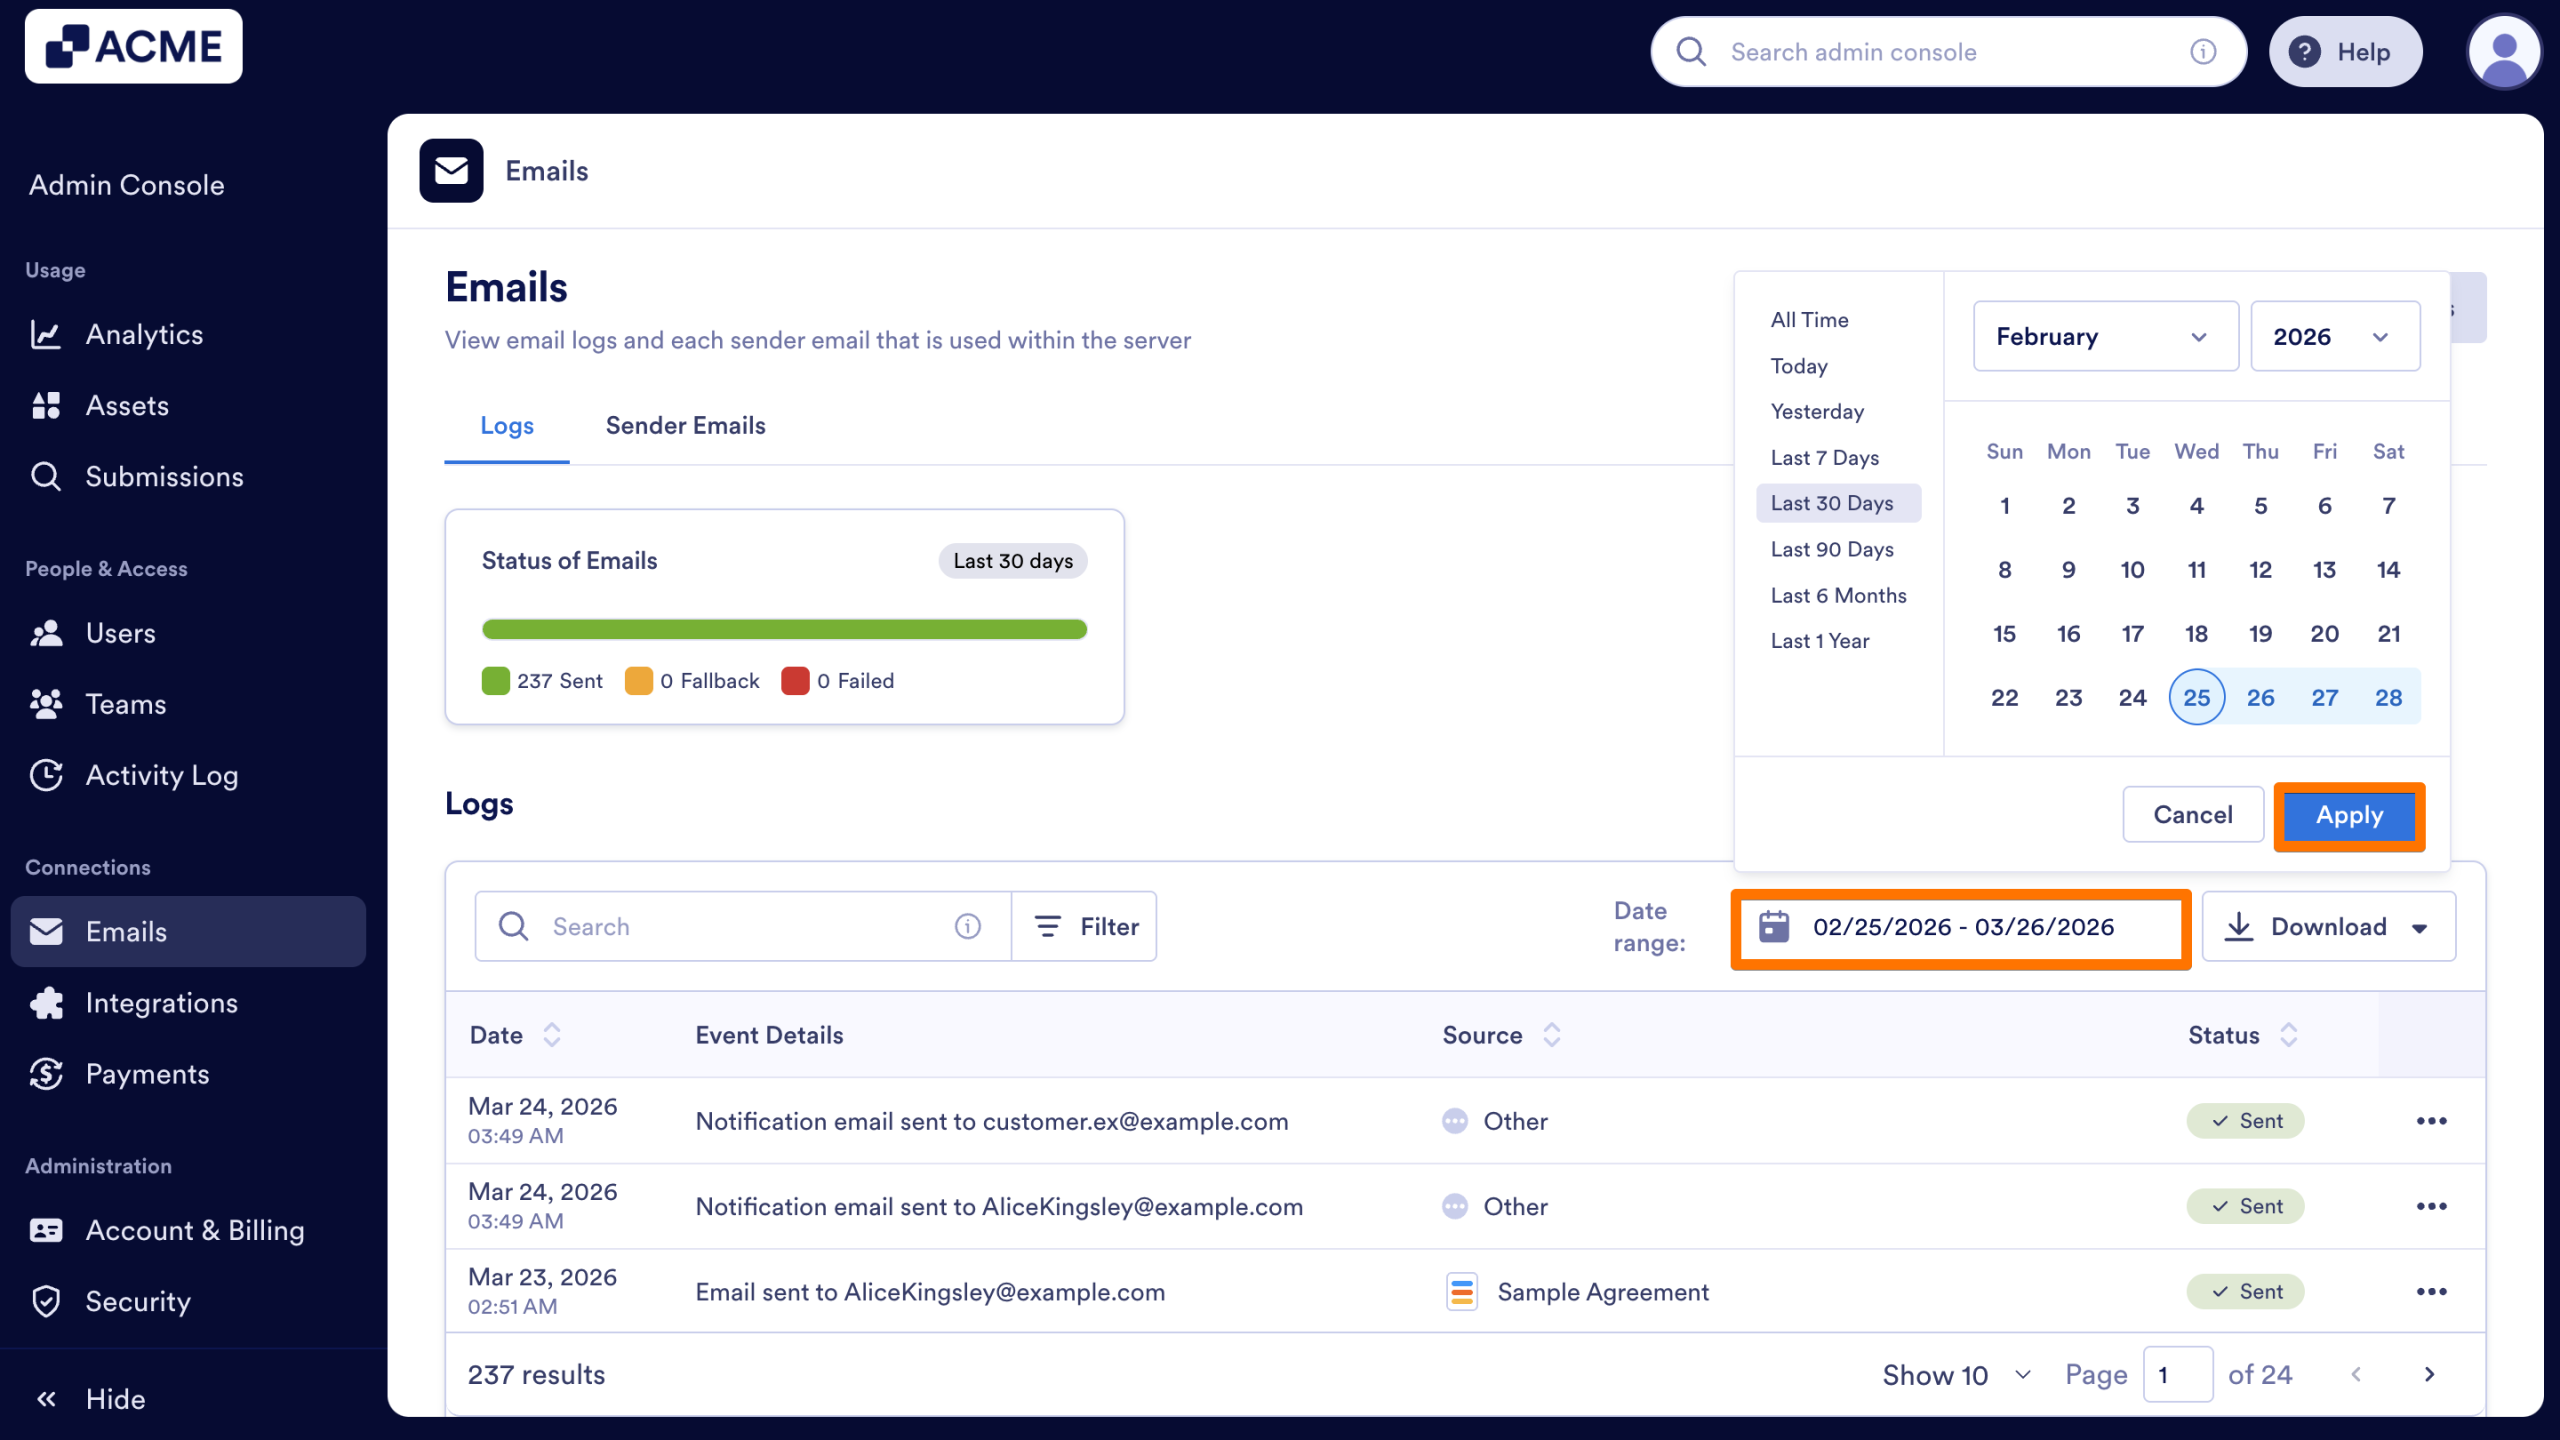Expand the February month dropdown

click(2104, 336)
